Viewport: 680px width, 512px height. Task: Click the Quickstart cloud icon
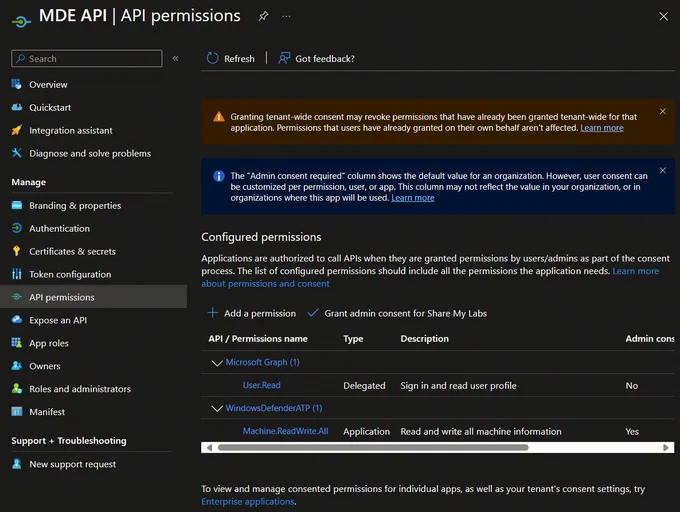[16, 107]
